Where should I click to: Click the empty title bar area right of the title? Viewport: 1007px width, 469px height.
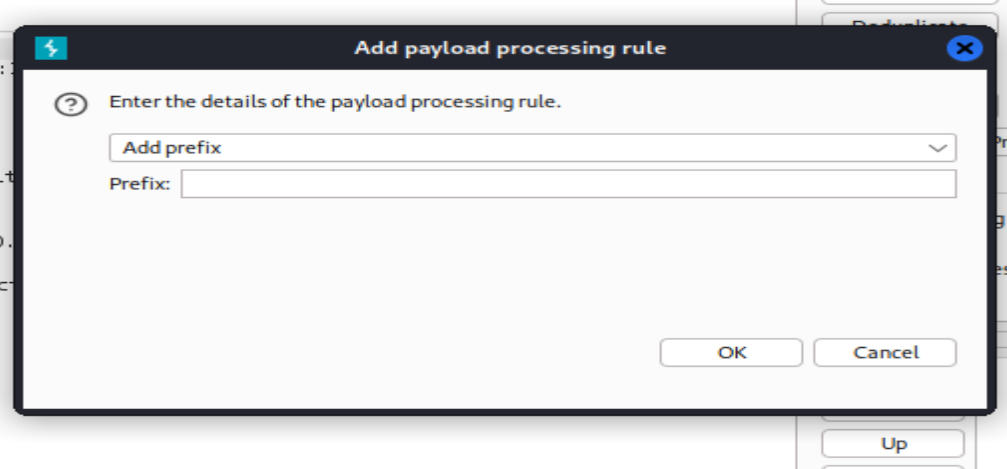800,48
